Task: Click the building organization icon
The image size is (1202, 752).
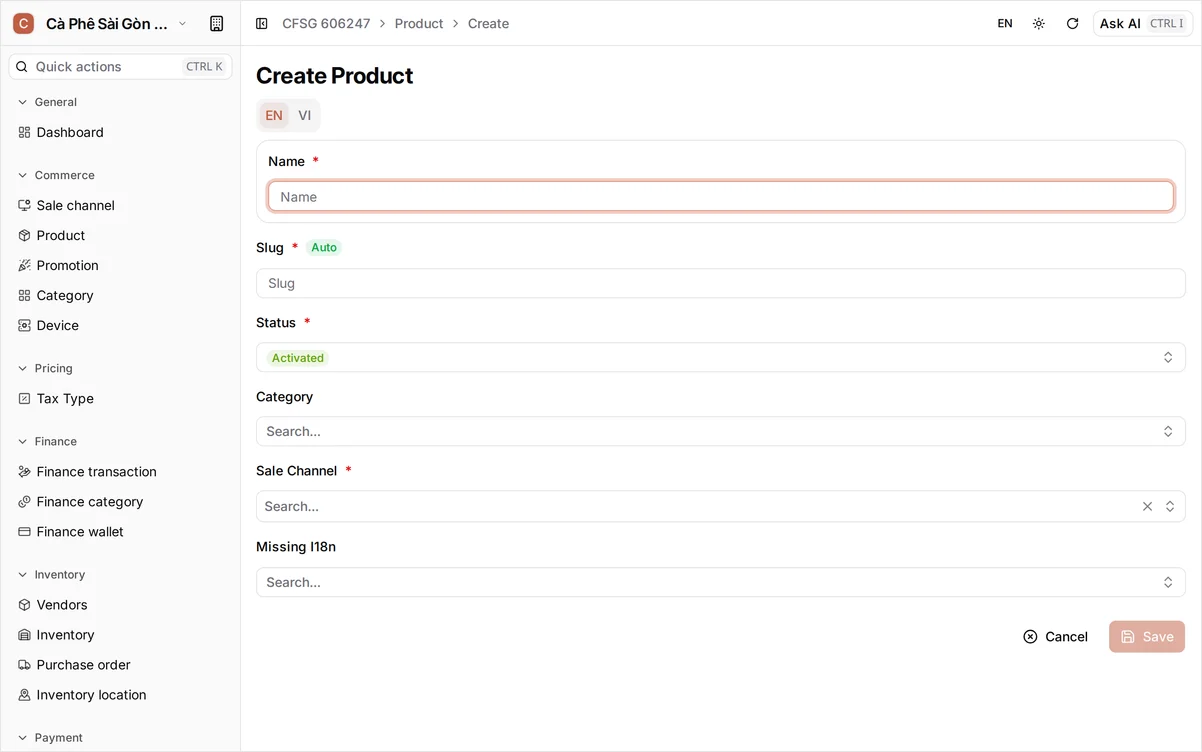Action: (x=216, y=23)
